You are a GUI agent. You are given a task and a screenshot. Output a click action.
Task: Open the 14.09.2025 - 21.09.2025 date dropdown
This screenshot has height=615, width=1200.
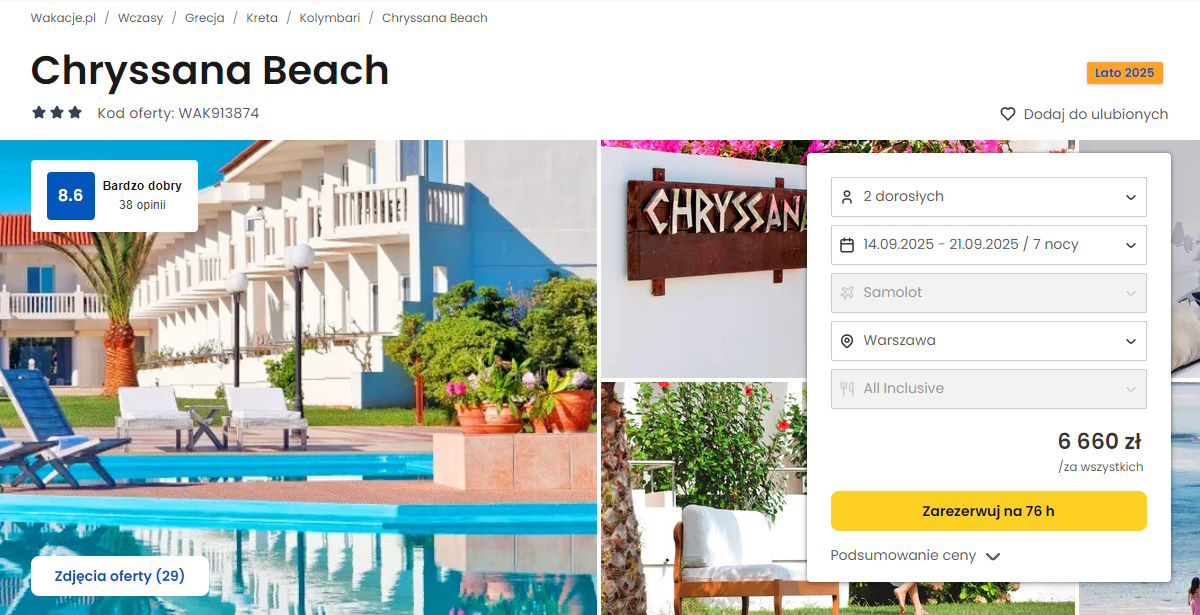pyautogui.click(x=989, y=245)
